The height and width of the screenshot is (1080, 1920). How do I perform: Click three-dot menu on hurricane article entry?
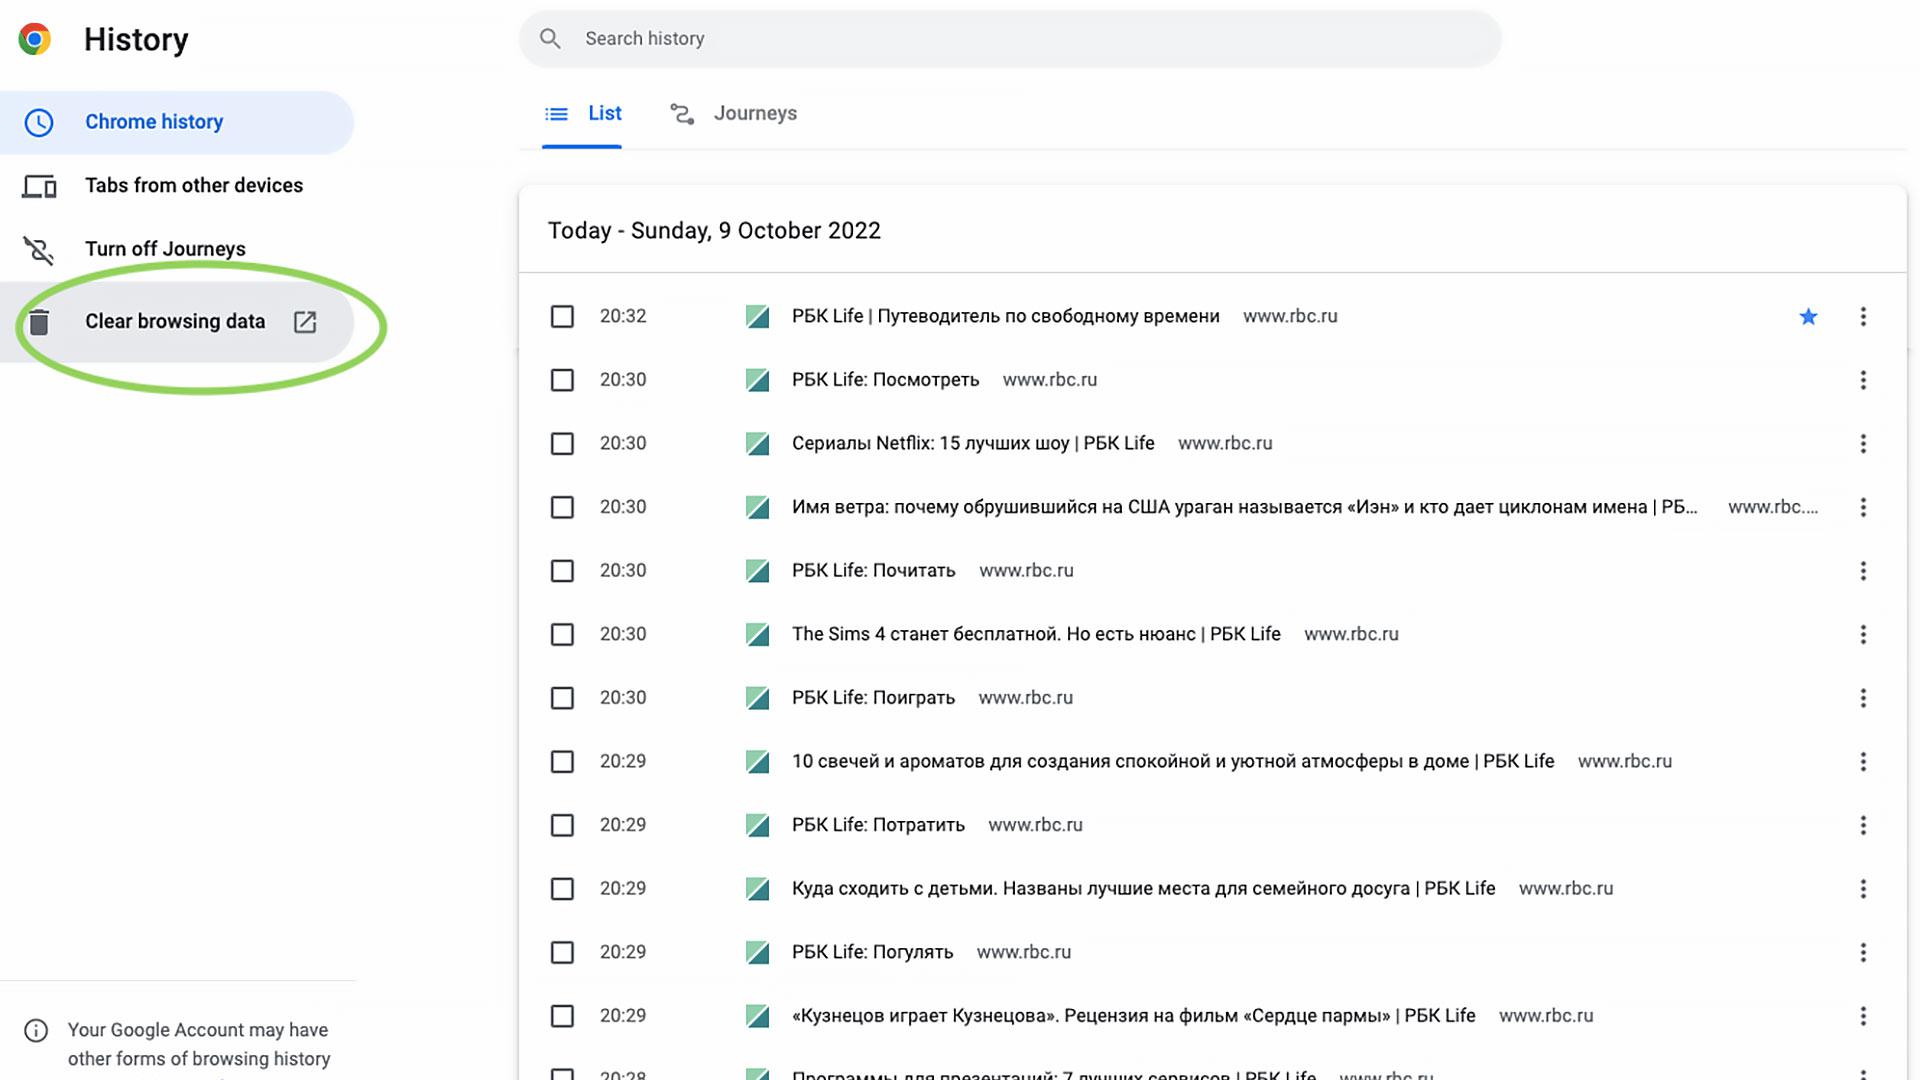point(1863,506)
